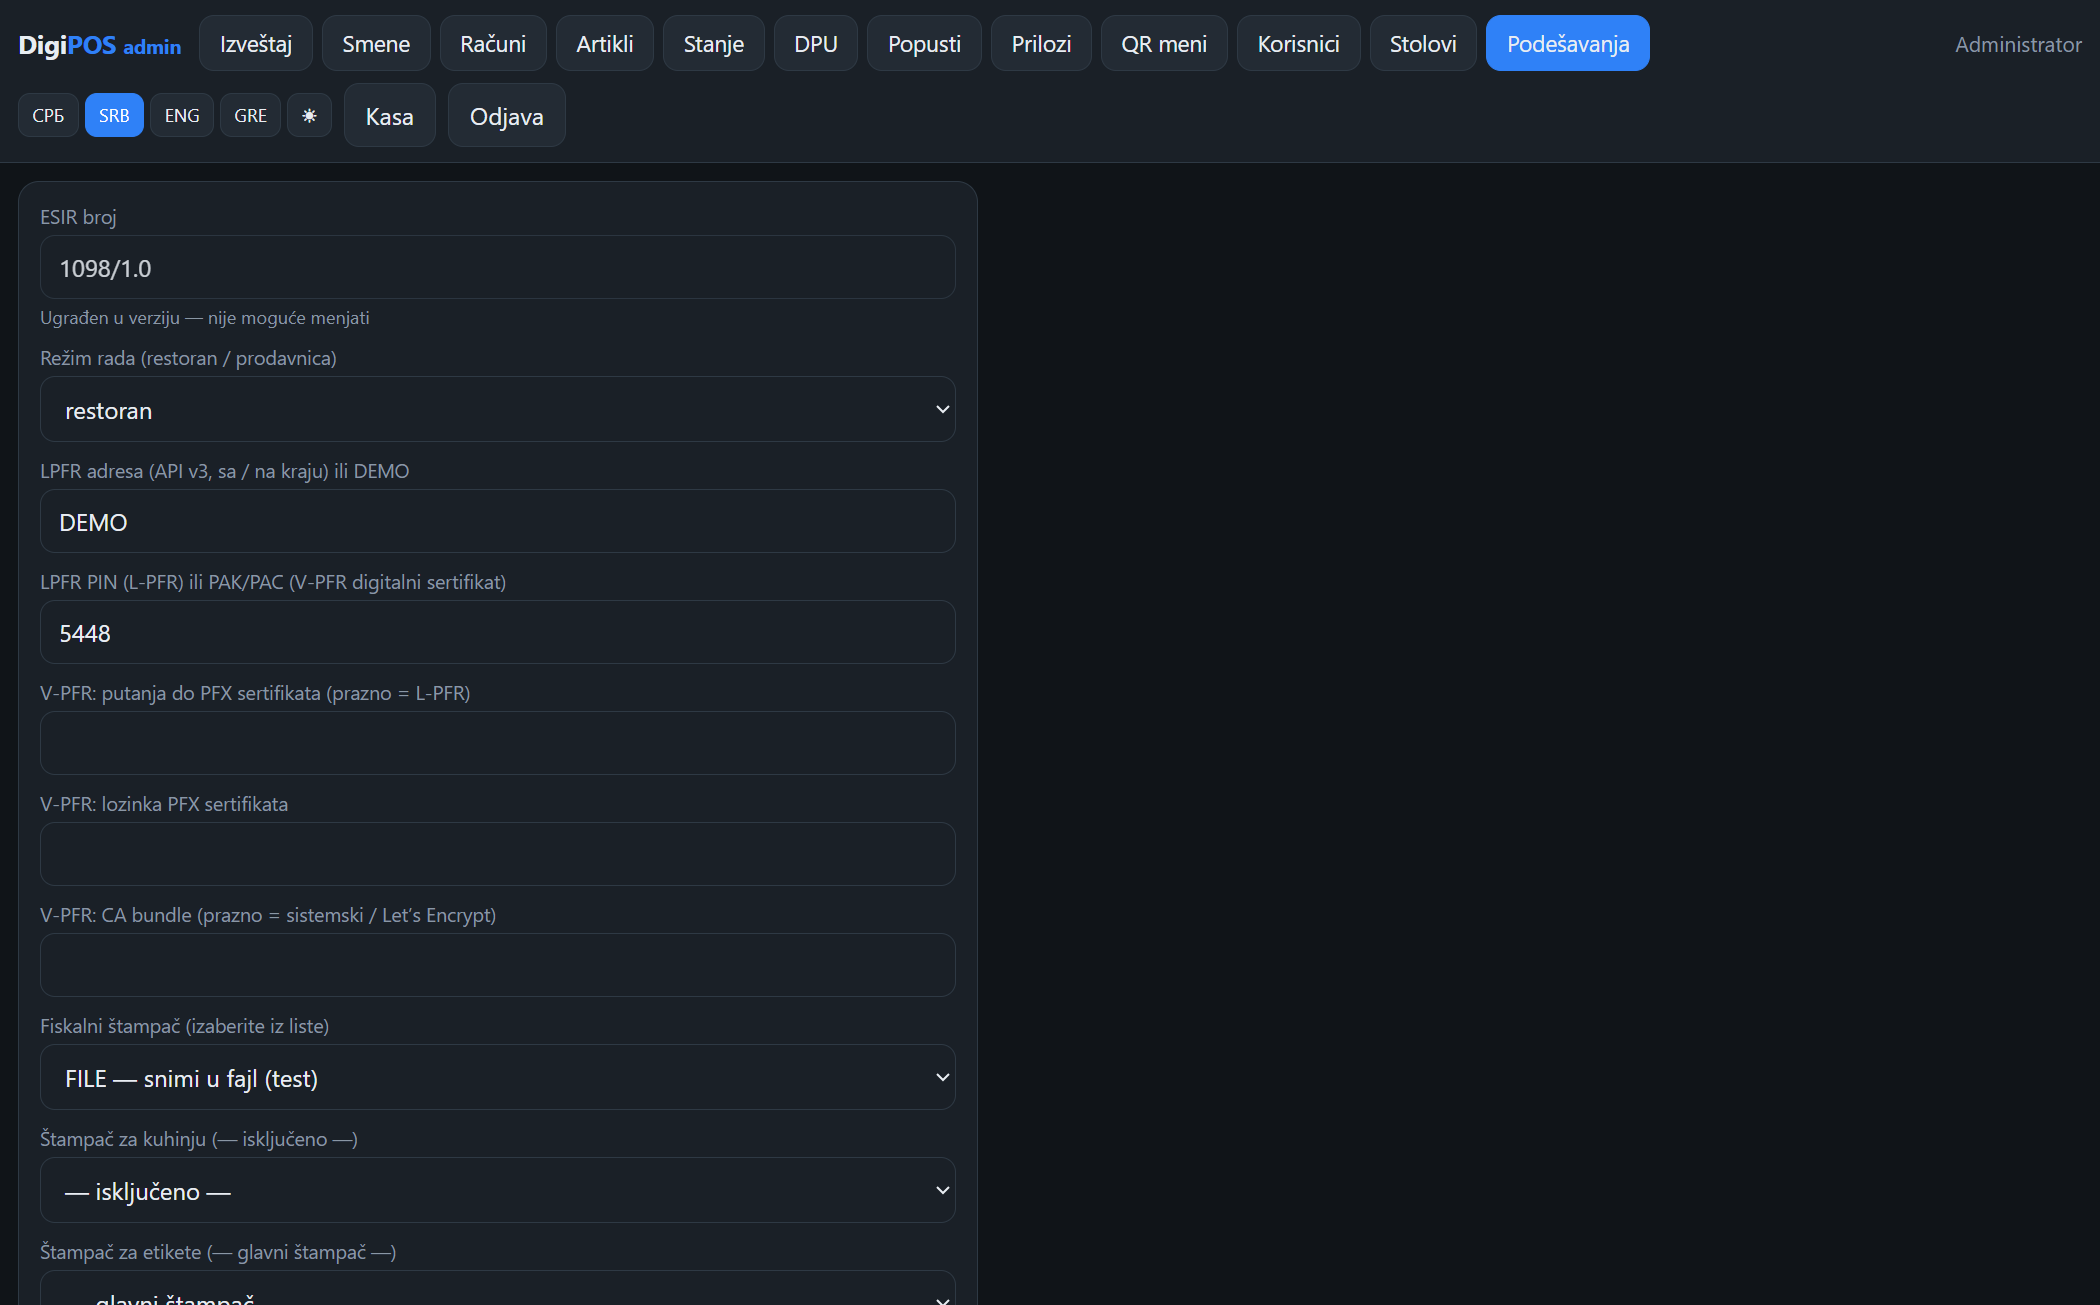Click the empty PFX sertifikat path field

tap(497, 744)
